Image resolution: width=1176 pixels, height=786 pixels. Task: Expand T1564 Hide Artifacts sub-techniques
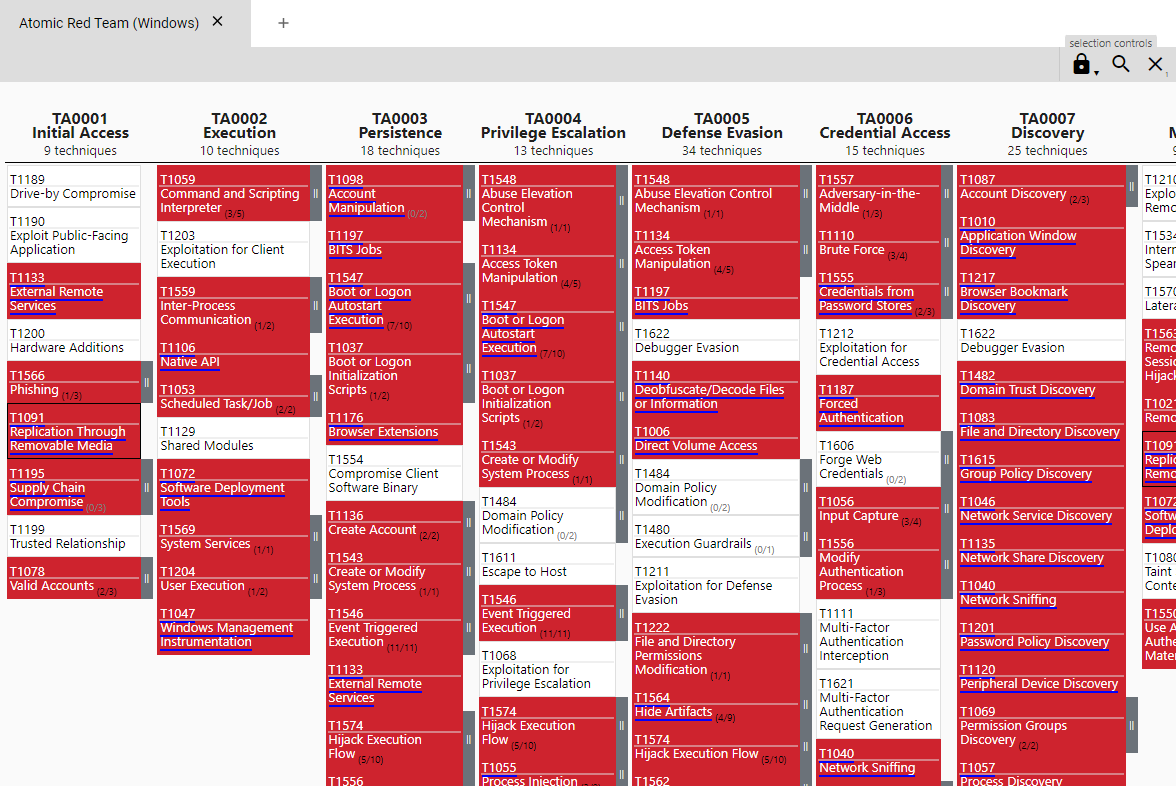coord(806,704)
